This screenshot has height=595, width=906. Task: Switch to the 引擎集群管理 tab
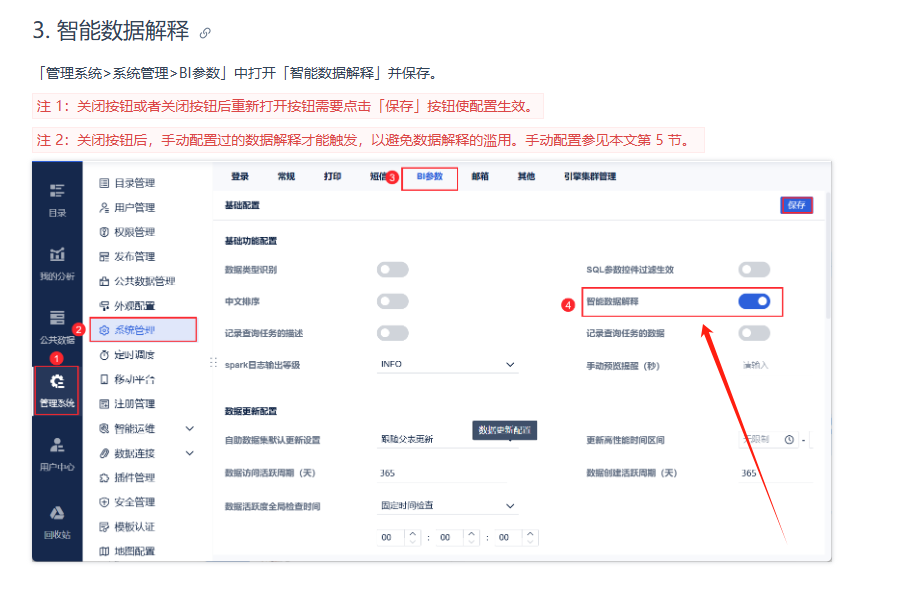pyautogui.click(x=590, y=176)
